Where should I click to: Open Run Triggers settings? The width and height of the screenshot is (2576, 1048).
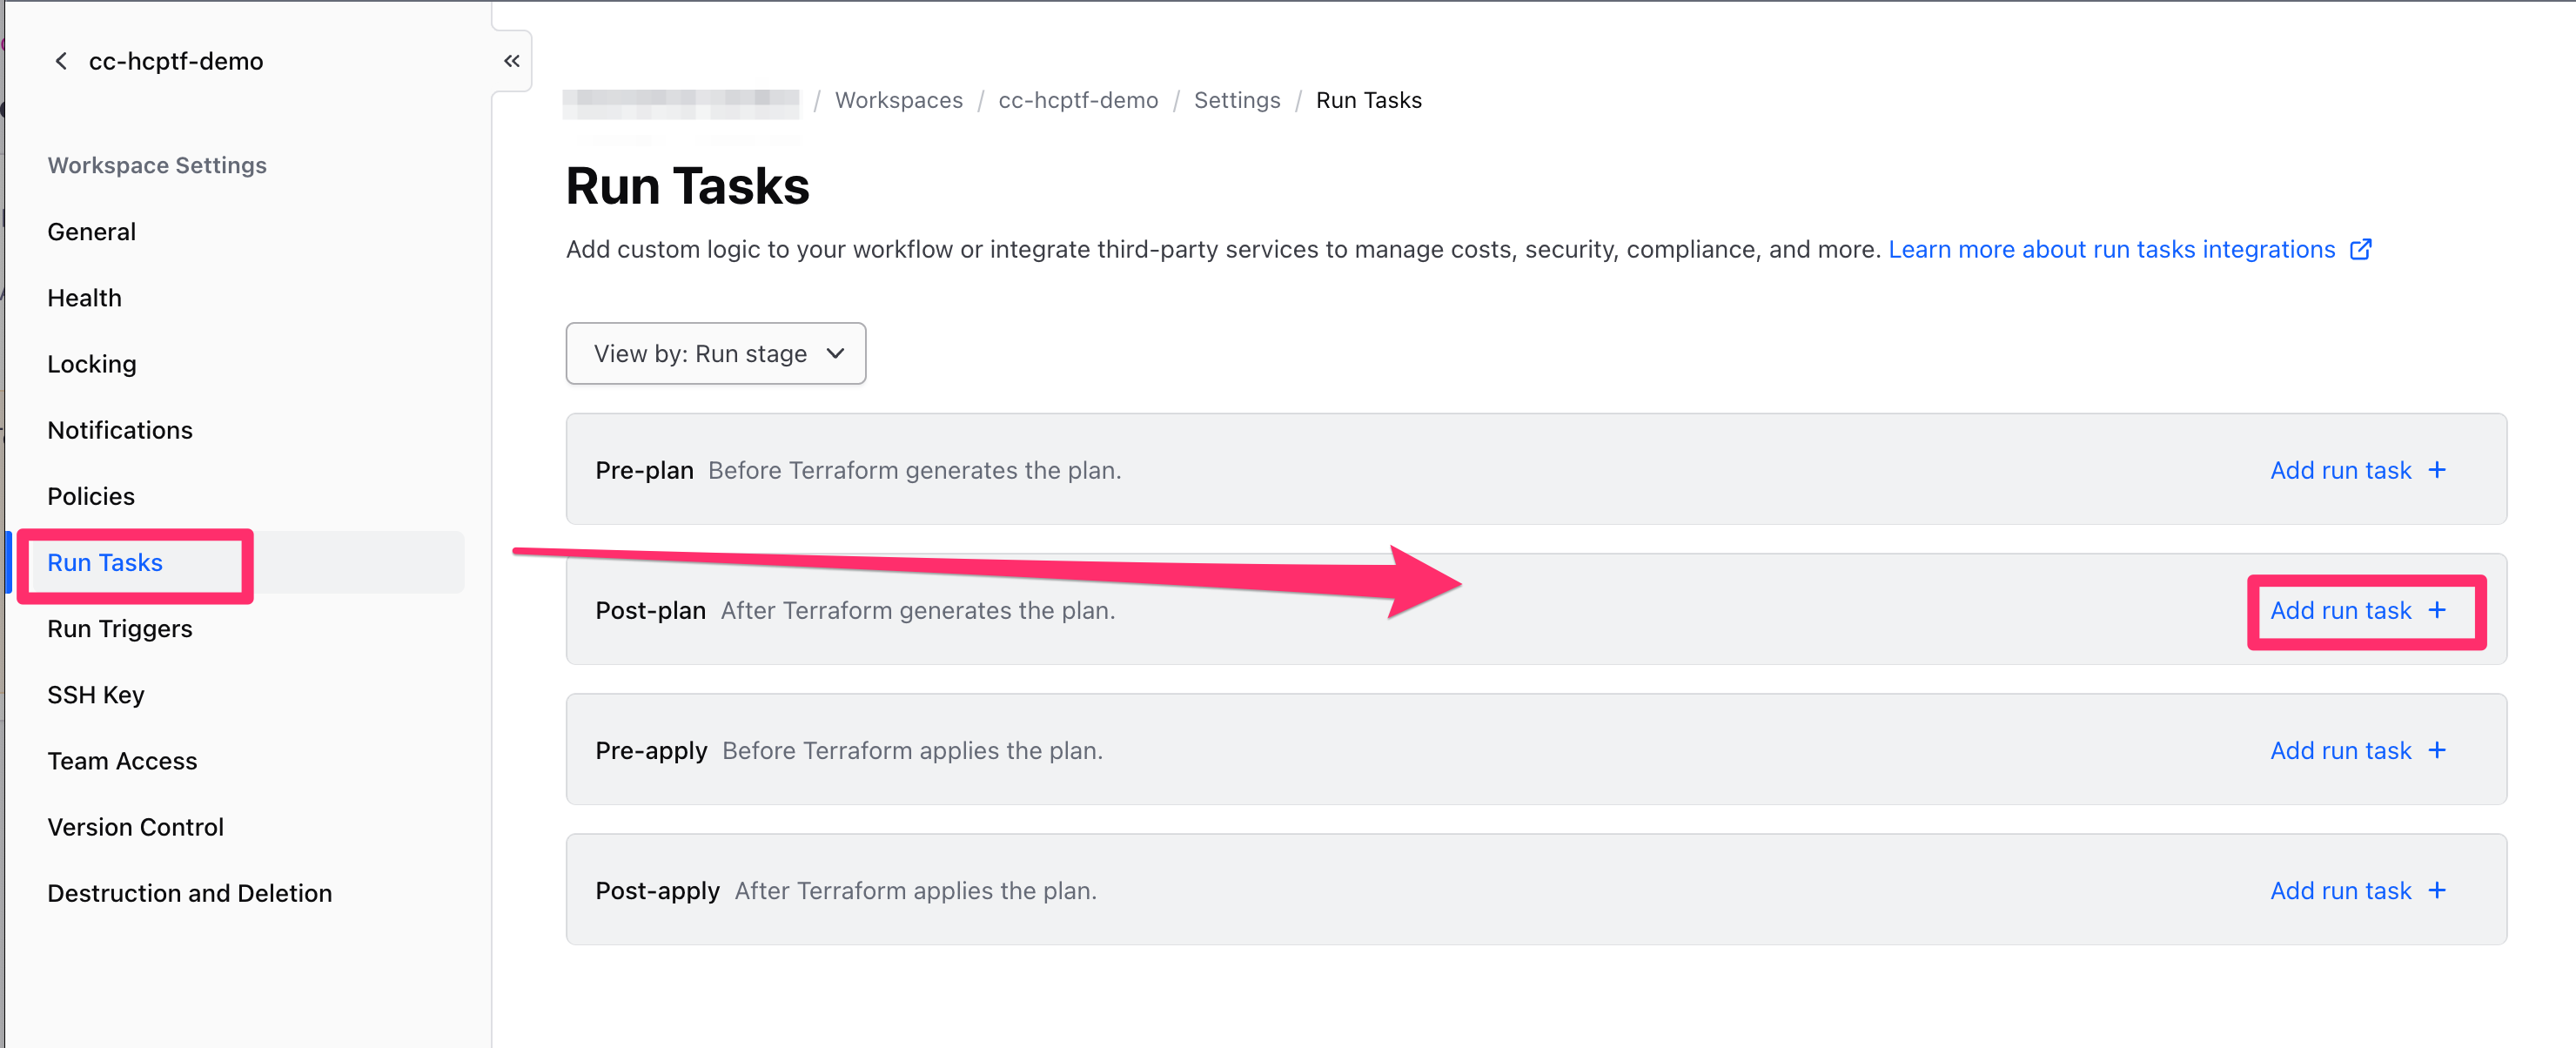click(x=120, y=629)
